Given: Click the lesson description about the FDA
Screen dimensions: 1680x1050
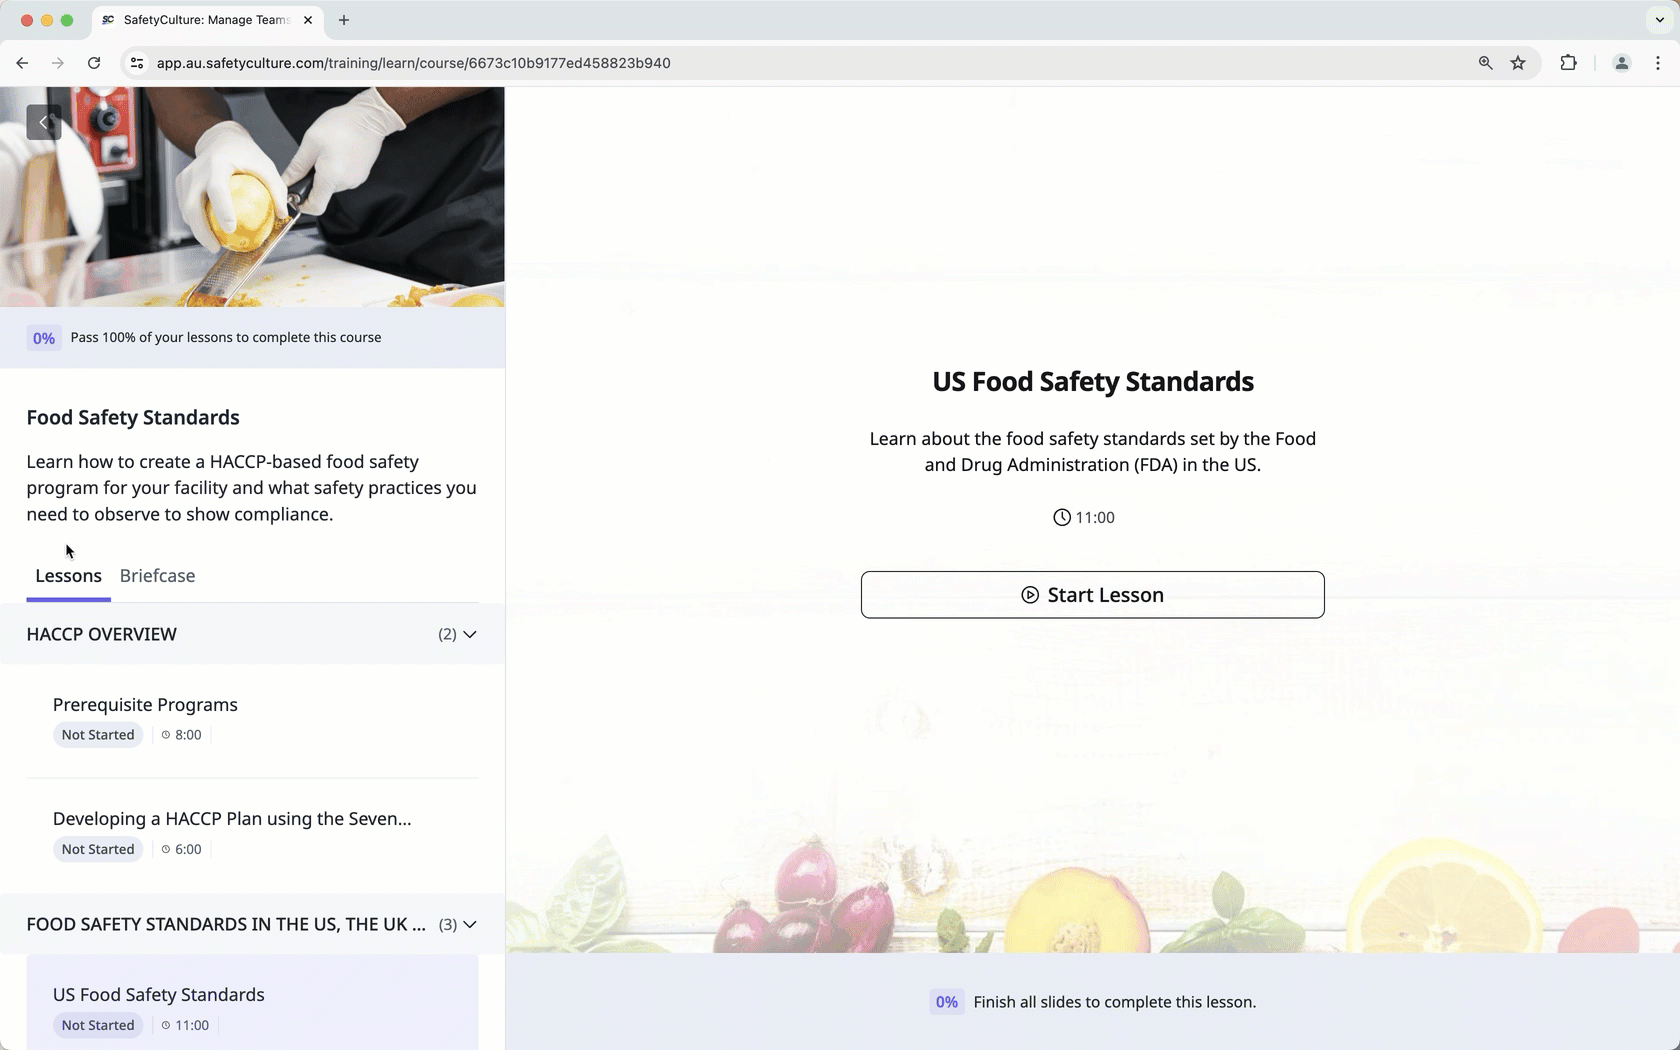Looking at the screenshot, I should (1093, 452).
